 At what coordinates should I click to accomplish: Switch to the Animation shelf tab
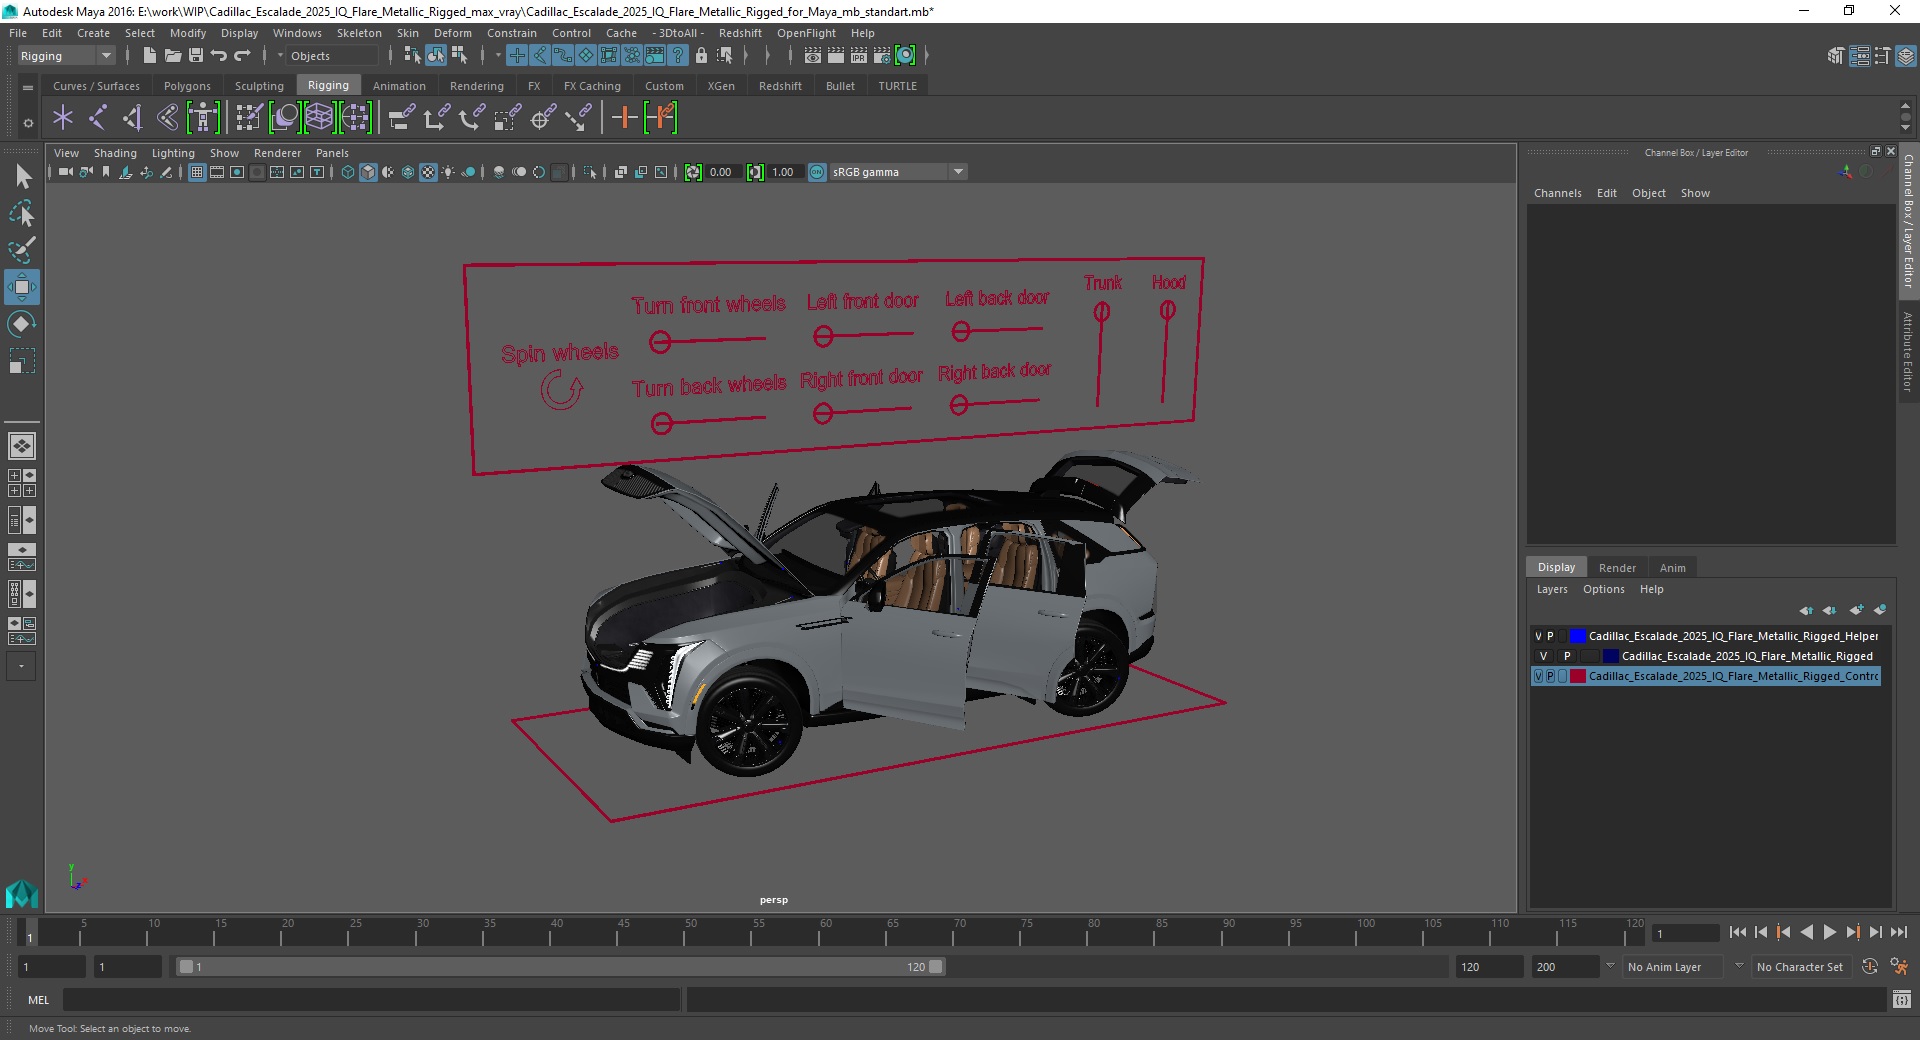pyautogui.click(x=399, y=86)
